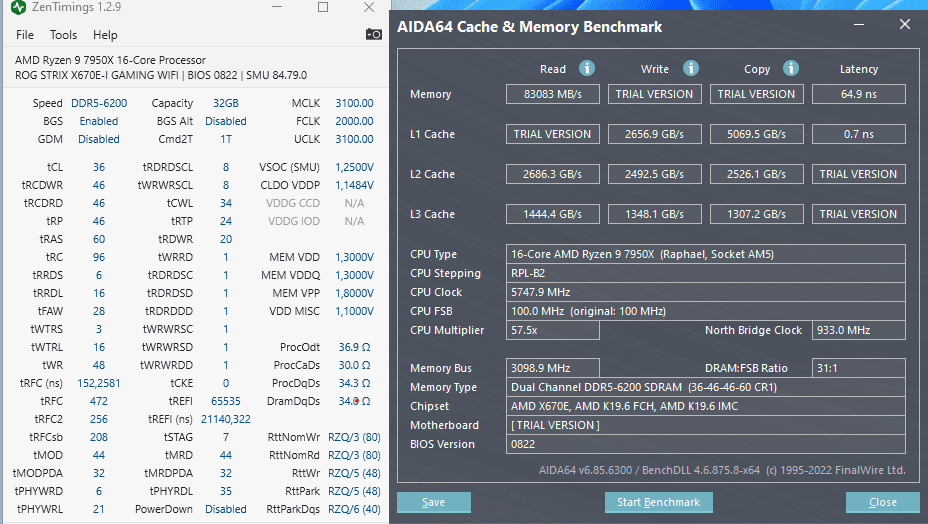Click L1 Cache Copy 5069.5 GB/s
Viewport: 928px width, 524px height.
(x=756, y=134)
